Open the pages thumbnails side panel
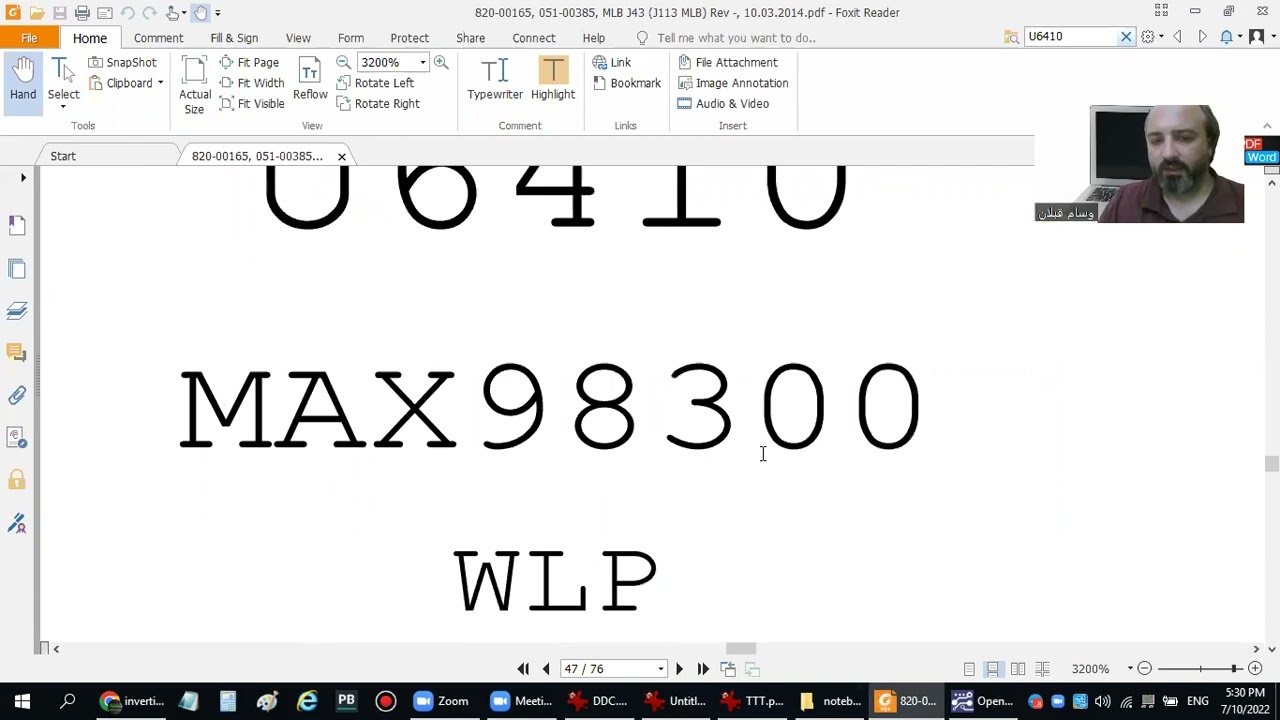The width and height of the screenshot is (1280, 720). coord(17,268)
